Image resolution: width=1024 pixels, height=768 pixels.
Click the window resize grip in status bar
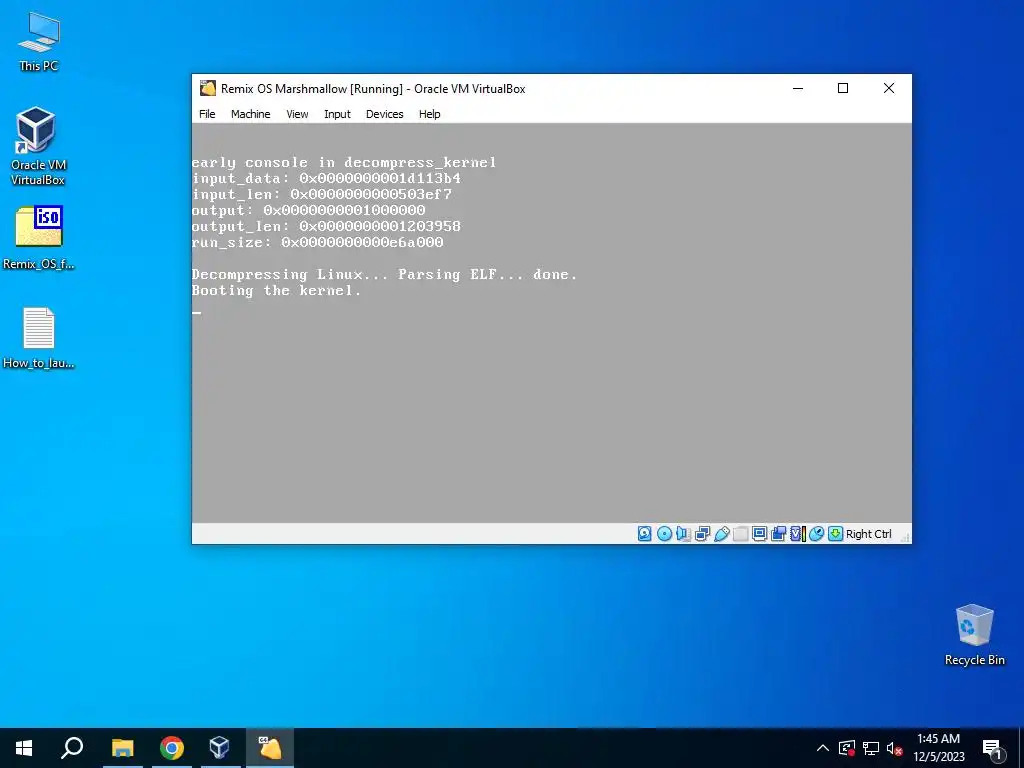[905, 537]
